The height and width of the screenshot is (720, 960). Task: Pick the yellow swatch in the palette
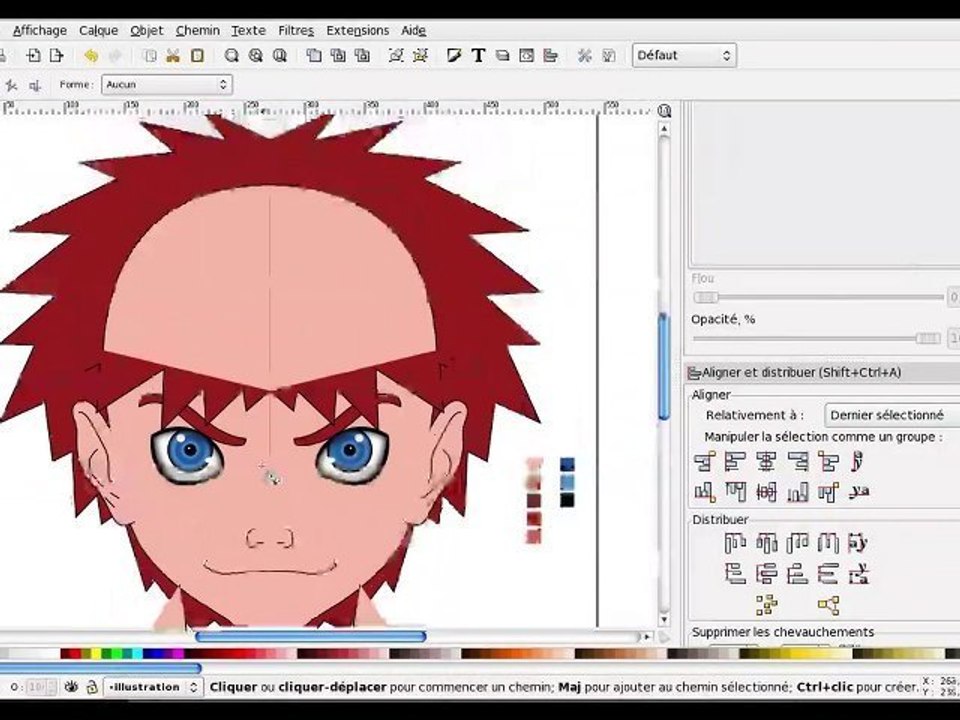[x=96, y=654]
